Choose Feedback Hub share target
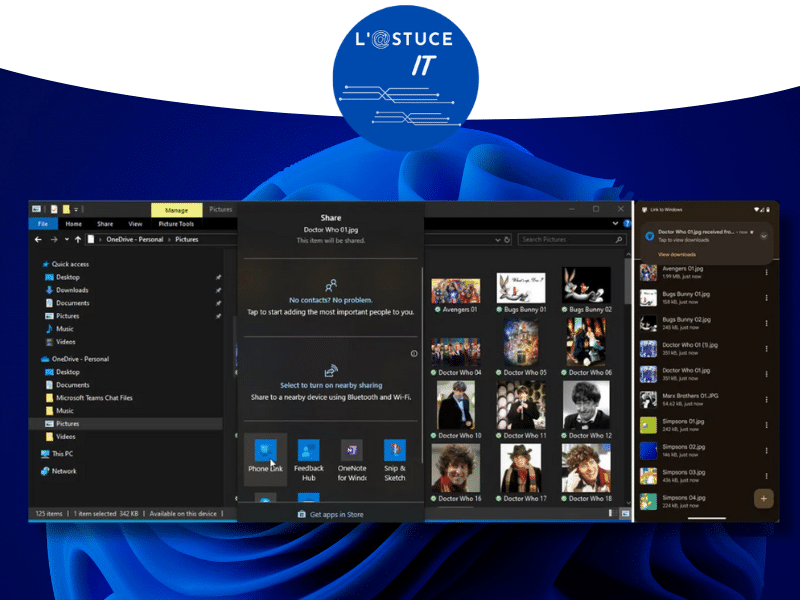This screenshot has height=600, width=800. click(x=309, y=459)
